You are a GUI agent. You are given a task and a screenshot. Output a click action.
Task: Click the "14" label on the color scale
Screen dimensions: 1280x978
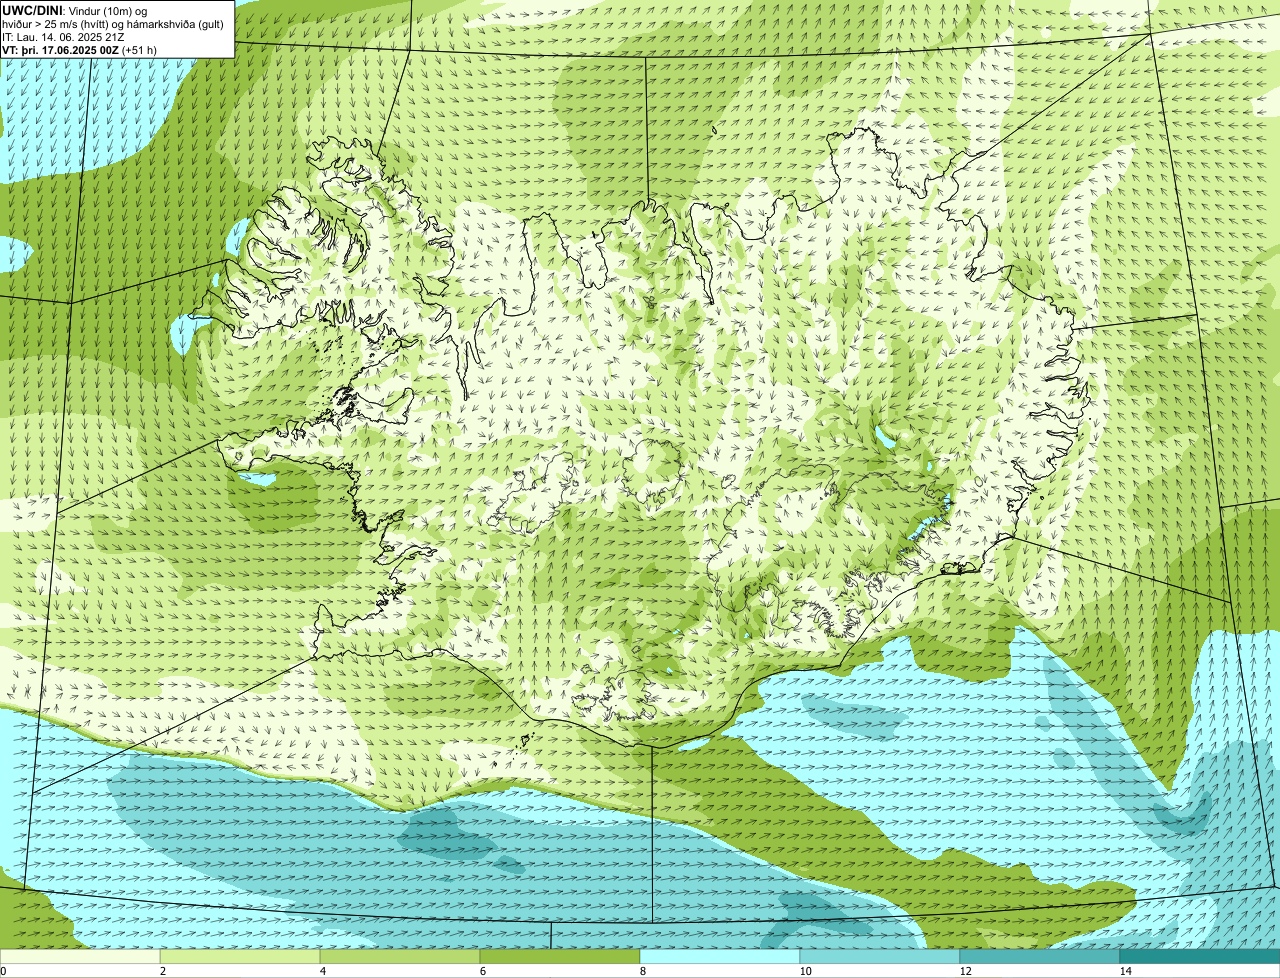coord(1125,971)
